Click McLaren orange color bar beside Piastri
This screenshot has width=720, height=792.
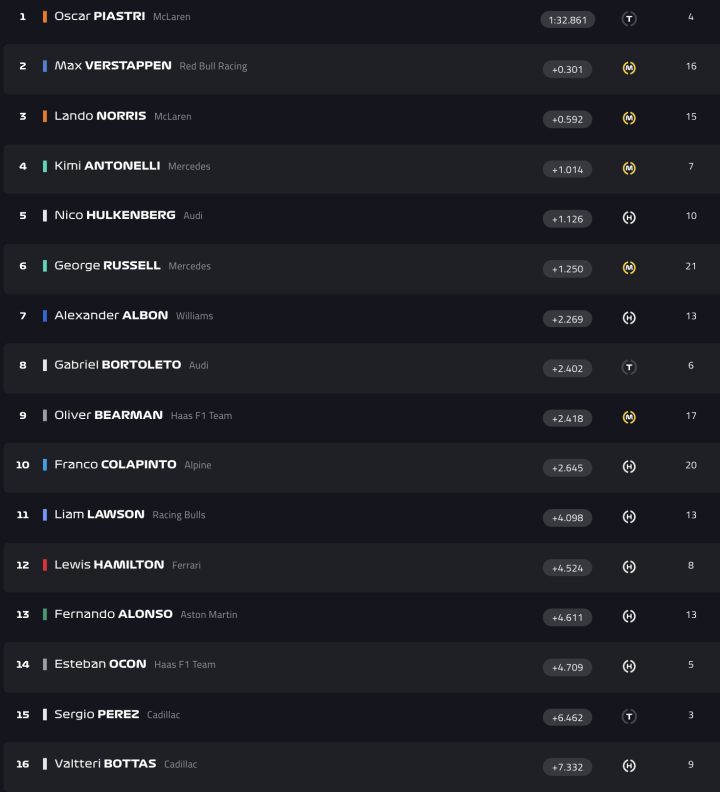pos(45,17)
